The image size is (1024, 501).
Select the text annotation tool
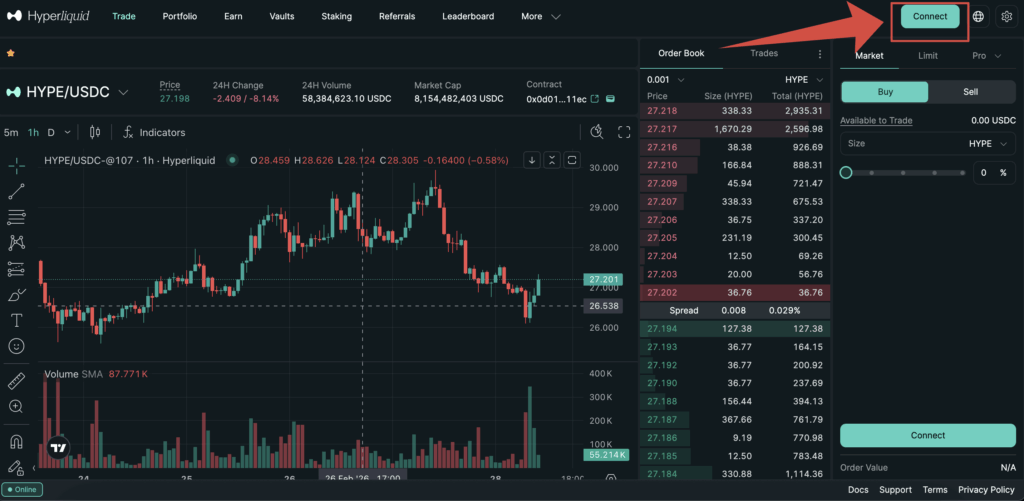pyautogui.click(x=17, y=320)
